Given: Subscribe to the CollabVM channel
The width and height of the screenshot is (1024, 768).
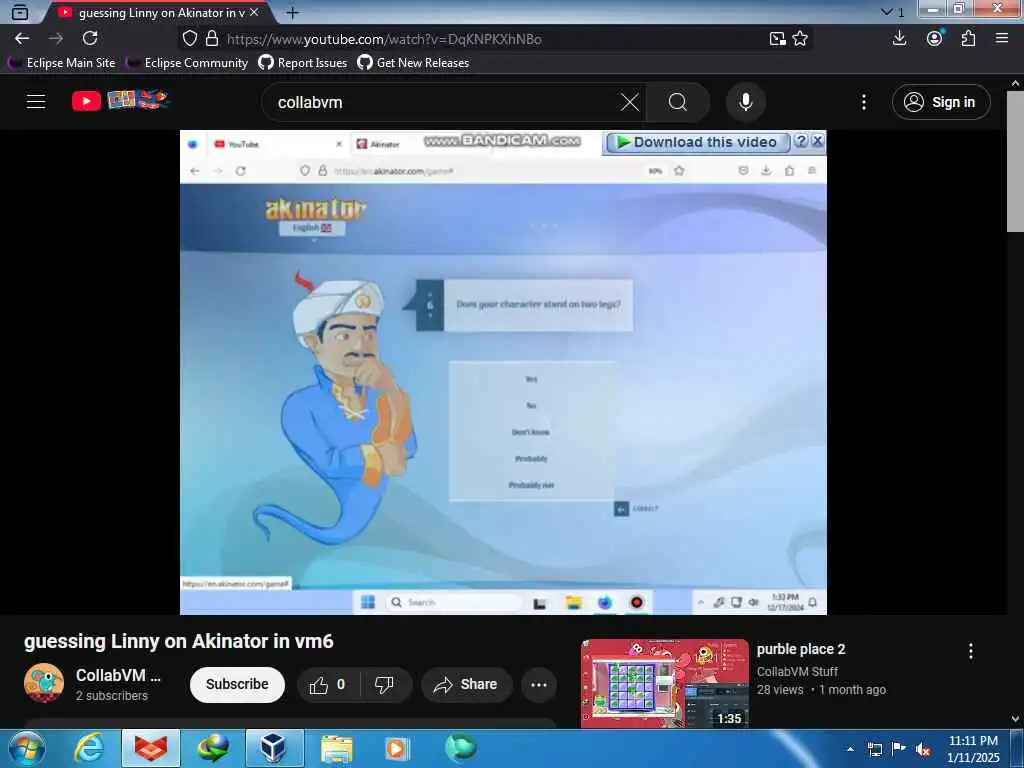Looking at the screenshot, I should 237,684.
